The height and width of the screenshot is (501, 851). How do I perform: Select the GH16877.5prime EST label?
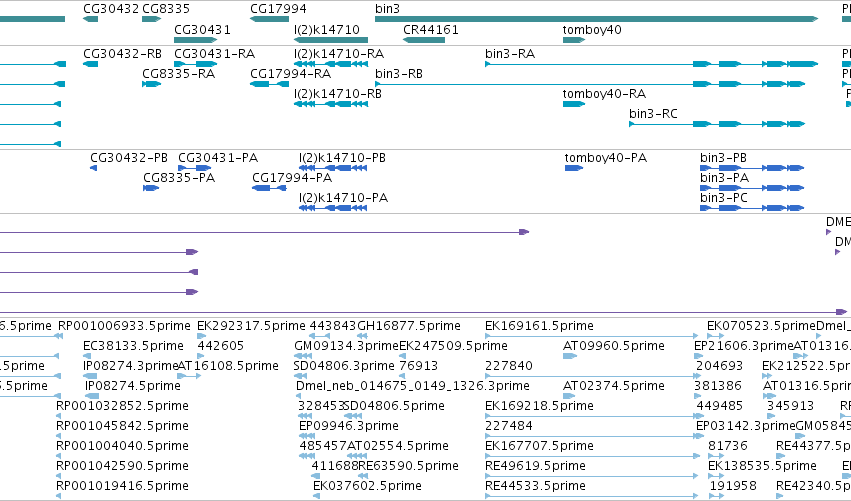pos(409,326)
